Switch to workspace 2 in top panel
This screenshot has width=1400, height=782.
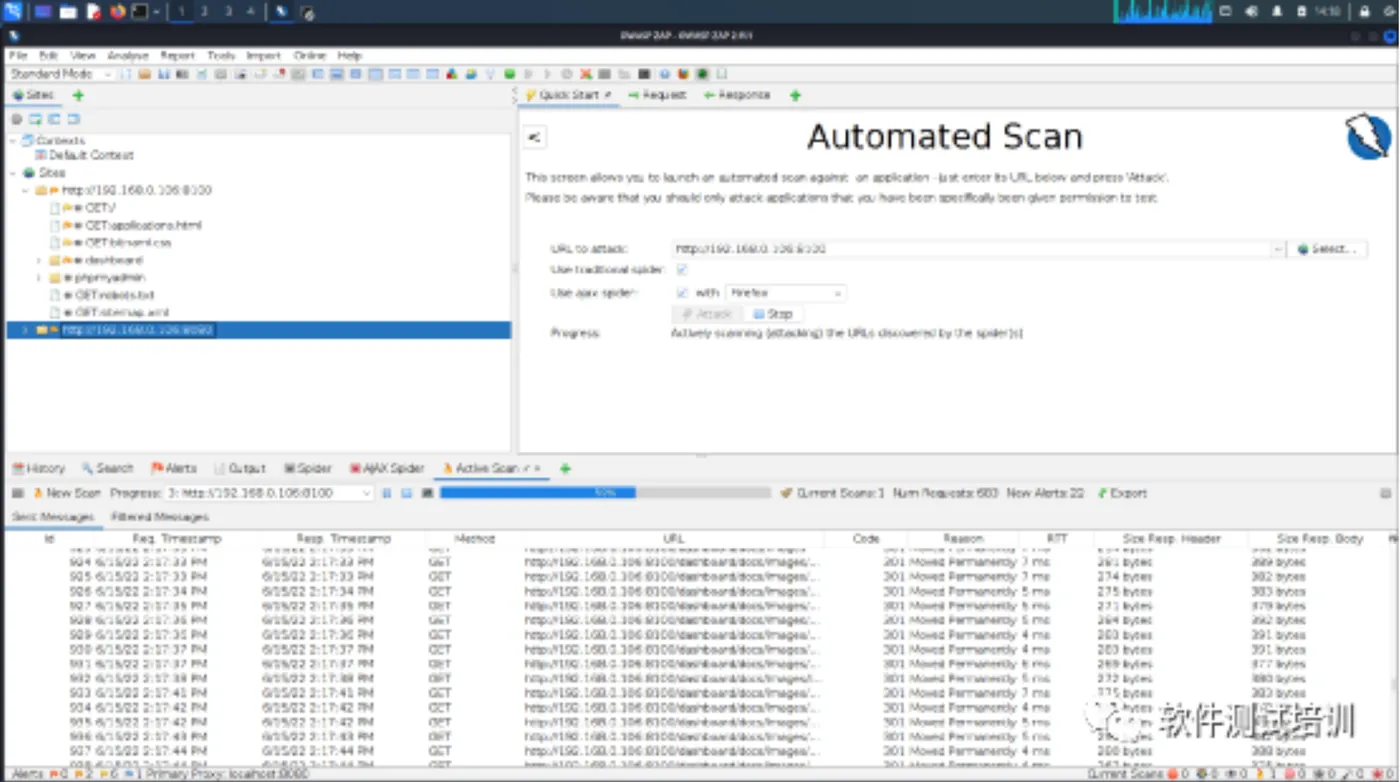205,12
